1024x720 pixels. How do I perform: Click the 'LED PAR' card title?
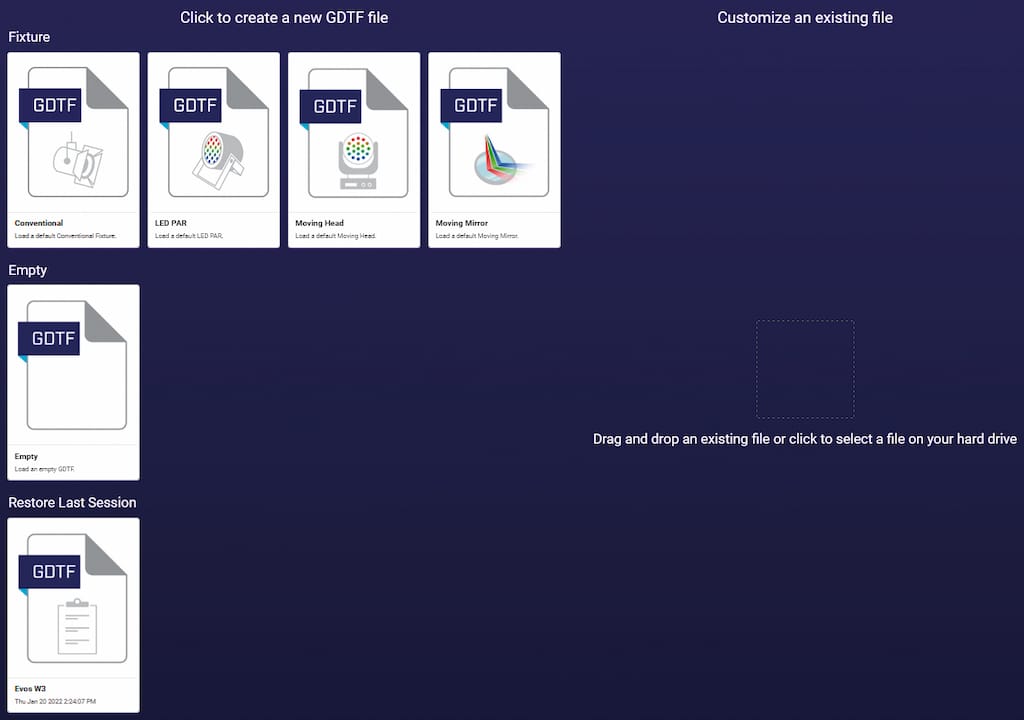click(171, 223)
